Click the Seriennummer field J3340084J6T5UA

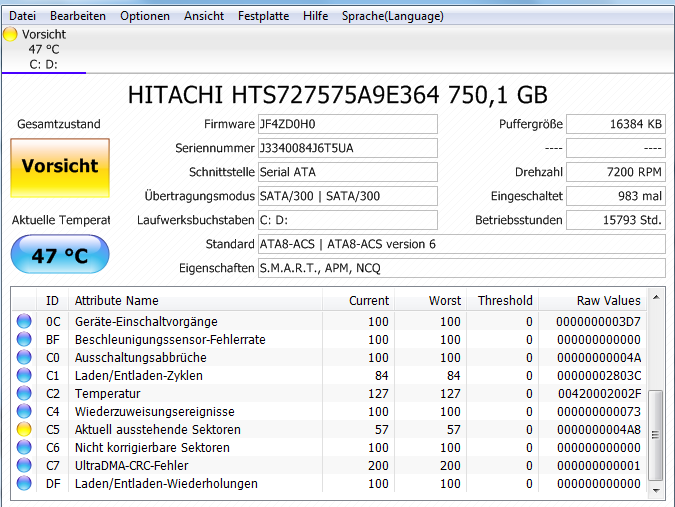(x=347, y=148)
